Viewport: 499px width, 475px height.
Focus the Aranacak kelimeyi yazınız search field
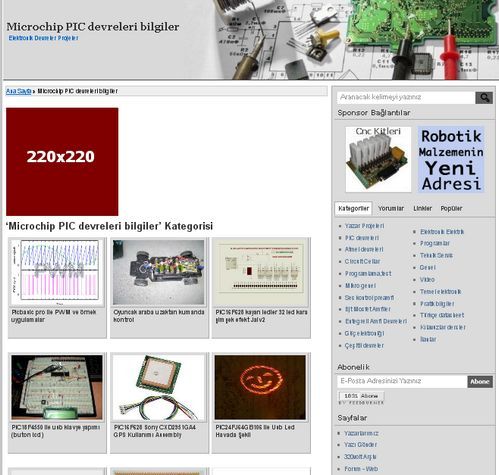click(406, 97)
